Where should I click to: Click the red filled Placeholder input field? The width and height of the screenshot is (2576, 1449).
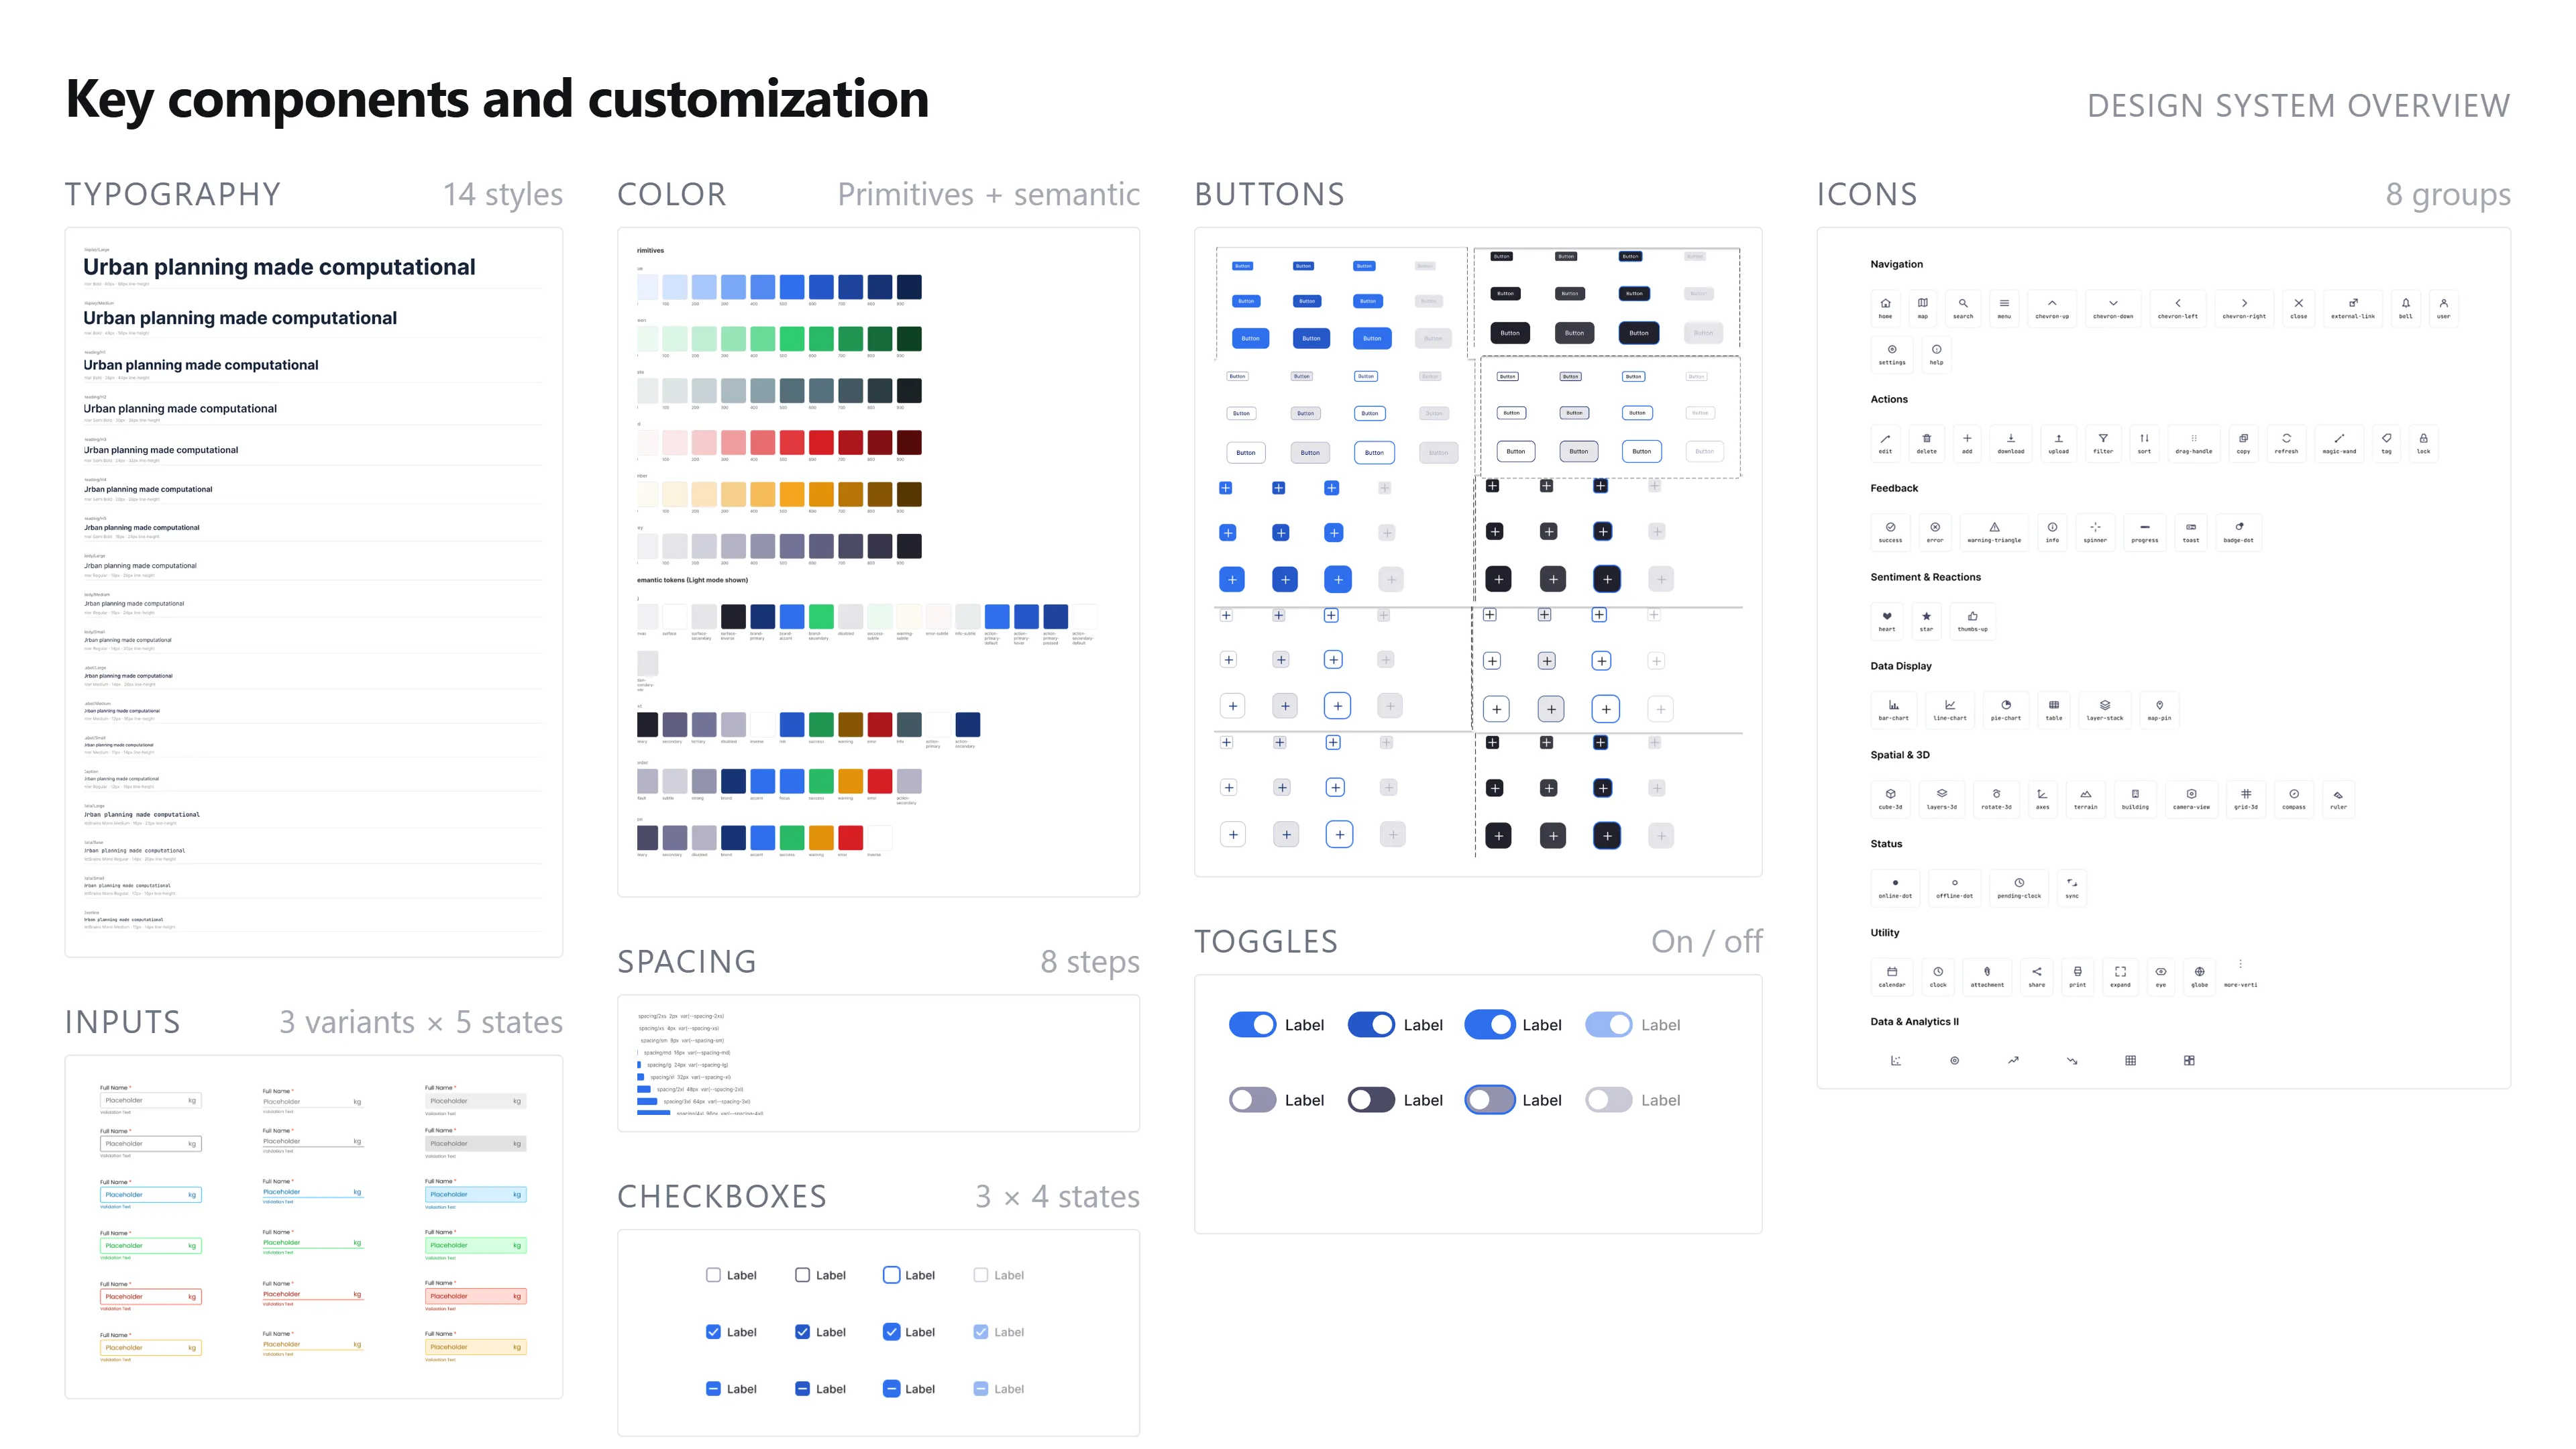[x=476, y=1296]
